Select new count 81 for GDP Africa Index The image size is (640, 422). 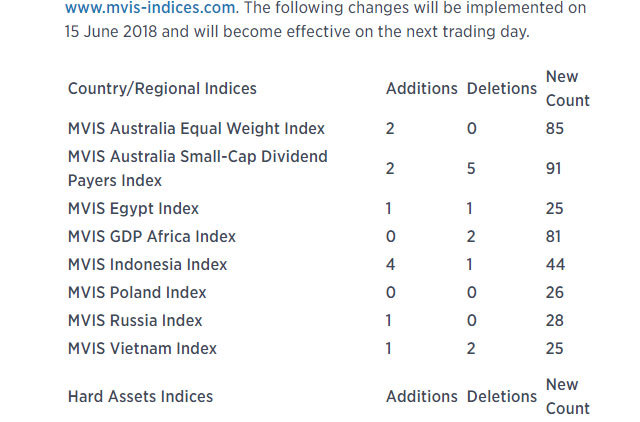click(554, 237)
